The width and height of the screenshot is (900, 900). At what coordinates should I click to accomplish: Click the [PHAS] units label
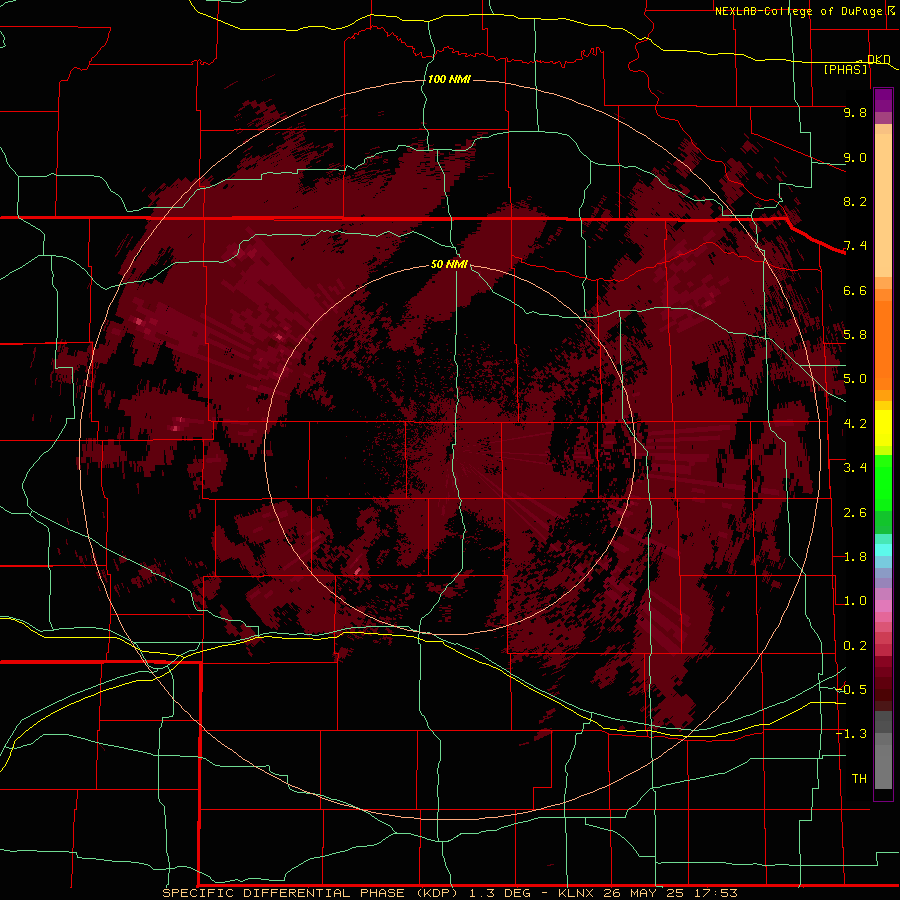(x=845, y=69)
